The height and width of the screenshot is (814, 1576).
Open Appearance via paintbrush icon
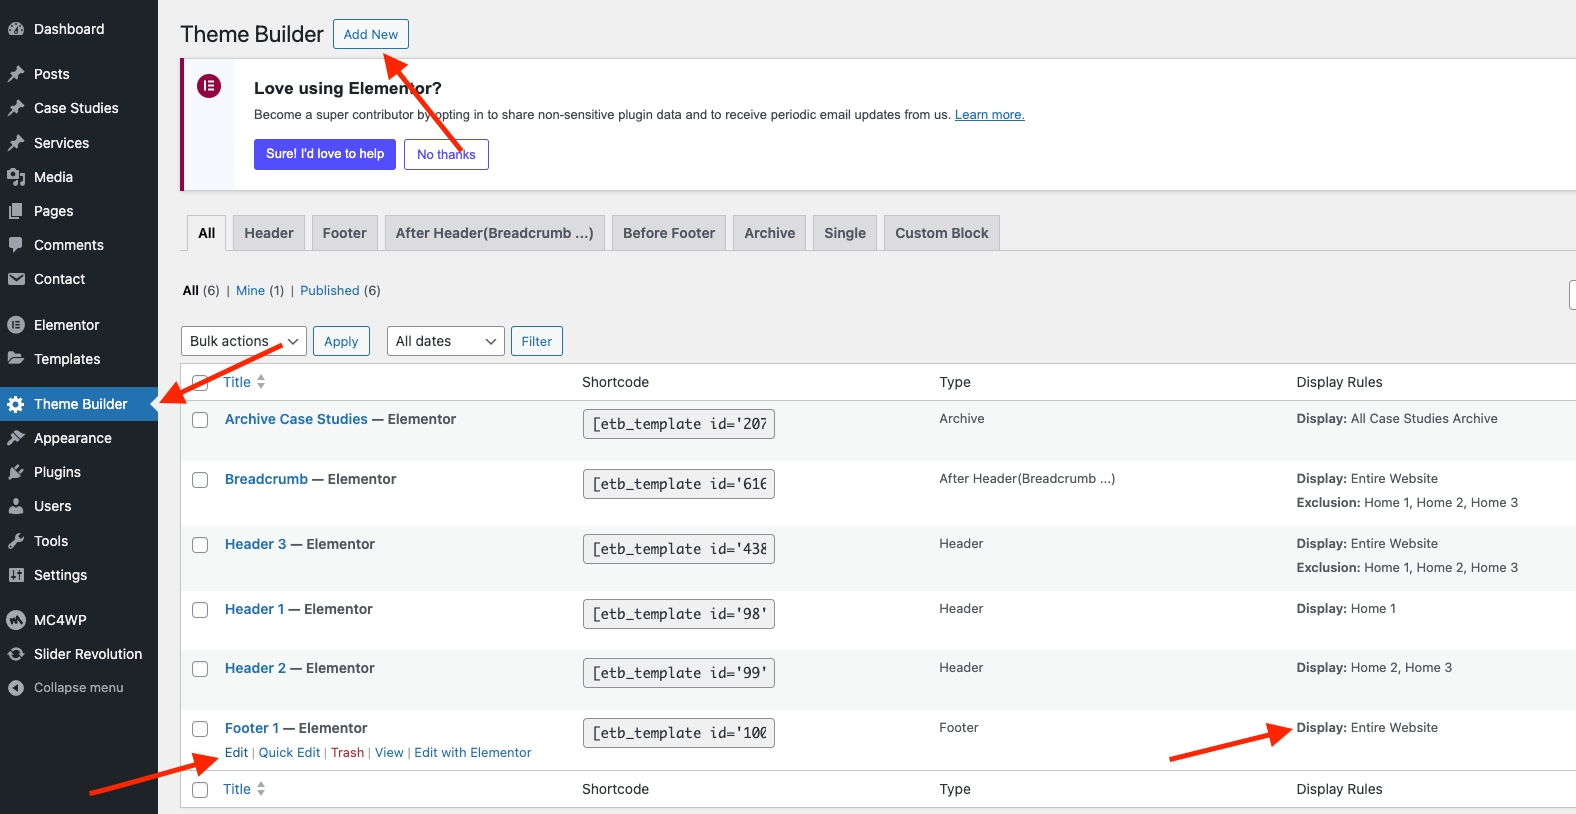pos(16,438)
